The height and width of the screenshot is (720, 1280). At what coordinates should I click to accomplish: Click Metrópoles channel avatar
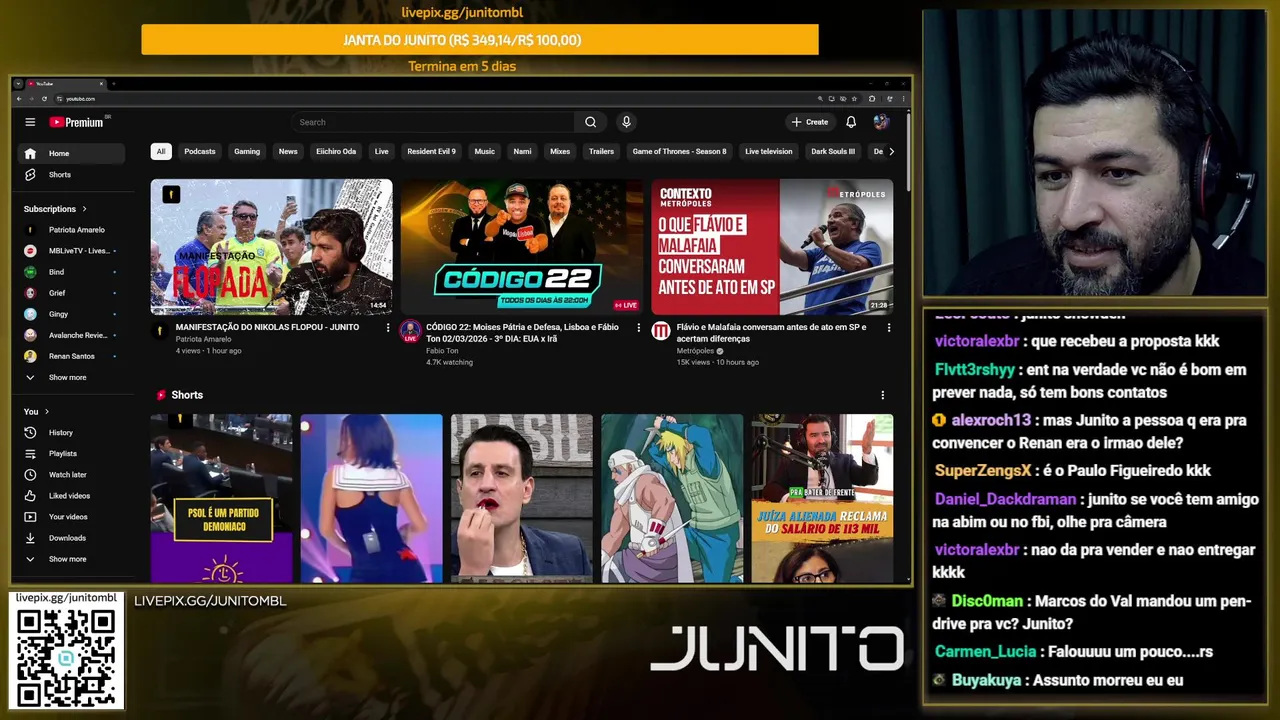click(661, 331)
